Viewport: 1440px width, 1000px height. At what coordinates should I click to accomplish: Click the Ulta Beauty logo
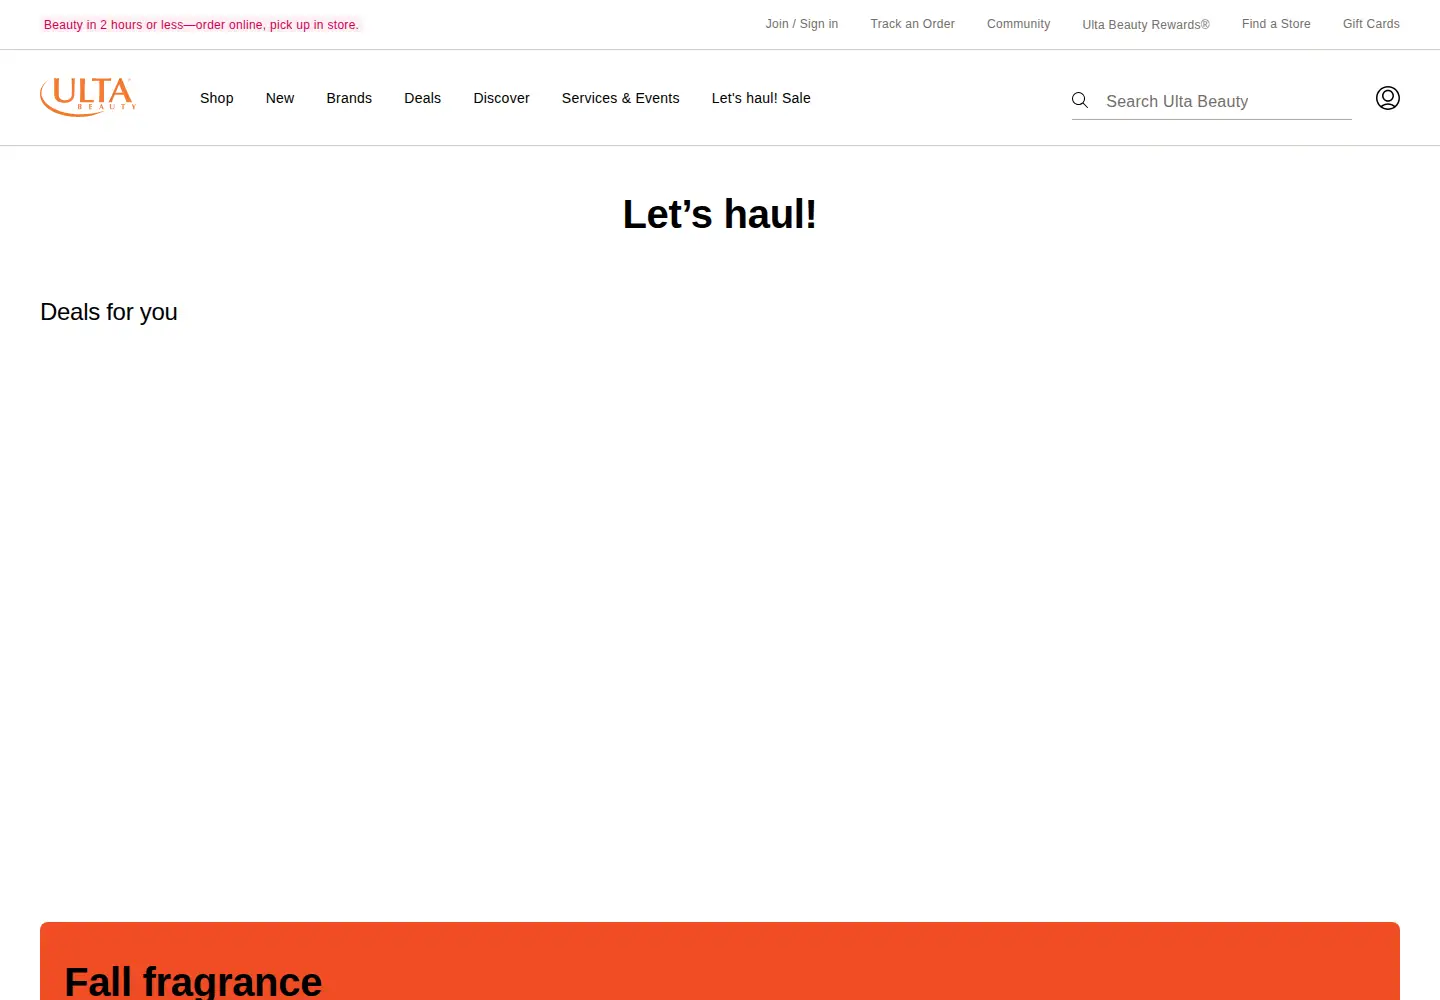[x=88, y=97]
